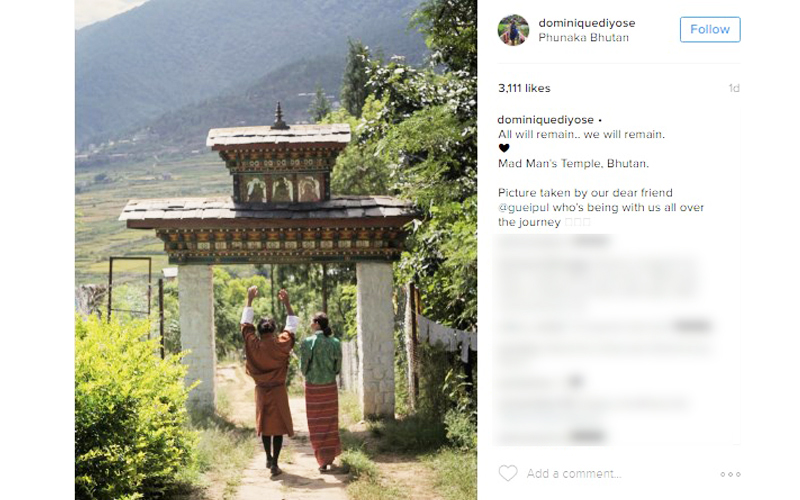The height and width of the screenshot is (500, 800).
Task: Click the black heart emoji in caption
Action: pyautogui.click(x=504, y=148)
